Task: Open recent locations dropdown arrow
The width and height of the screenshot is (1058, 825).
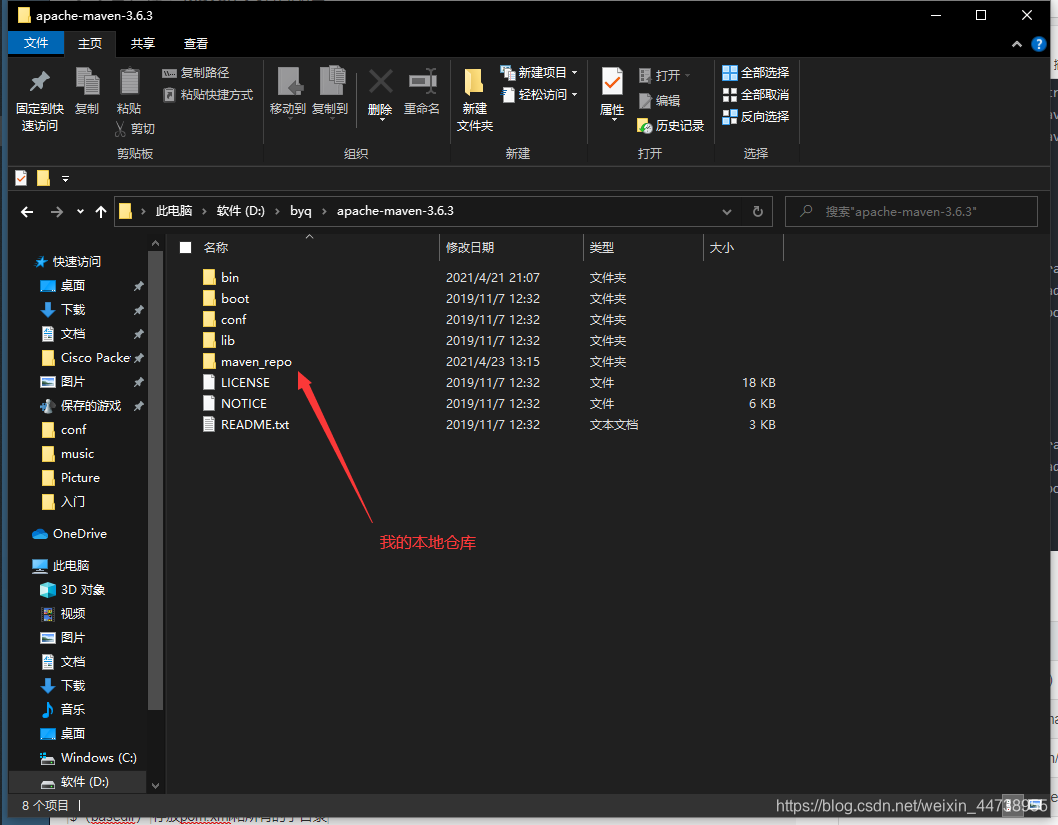Action: (x=80, y=212)
